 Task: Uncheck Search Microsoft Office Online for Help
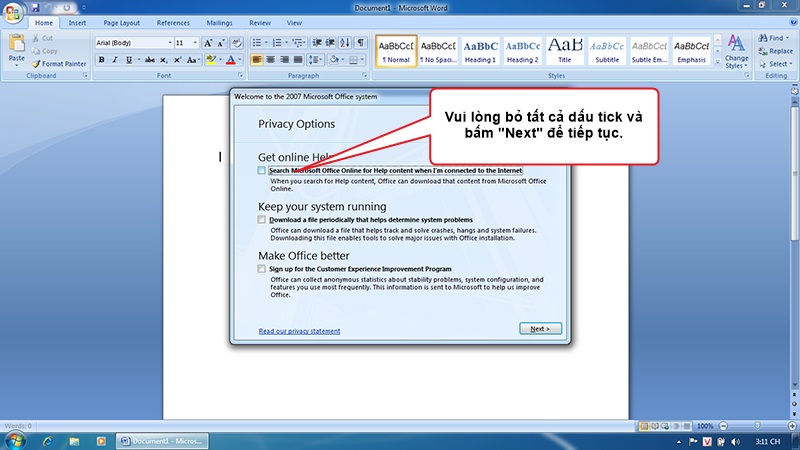tap(261, 170)
